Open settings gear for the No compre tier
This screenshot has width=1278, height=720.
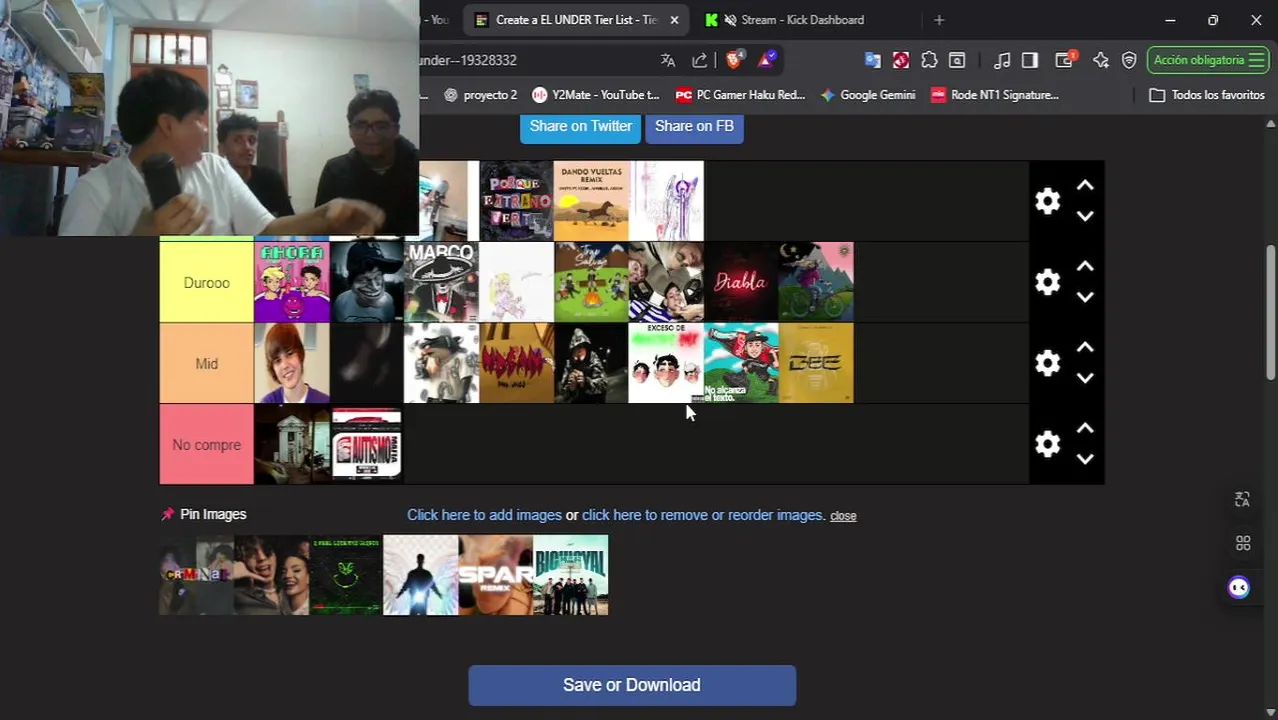[1047, 444]
